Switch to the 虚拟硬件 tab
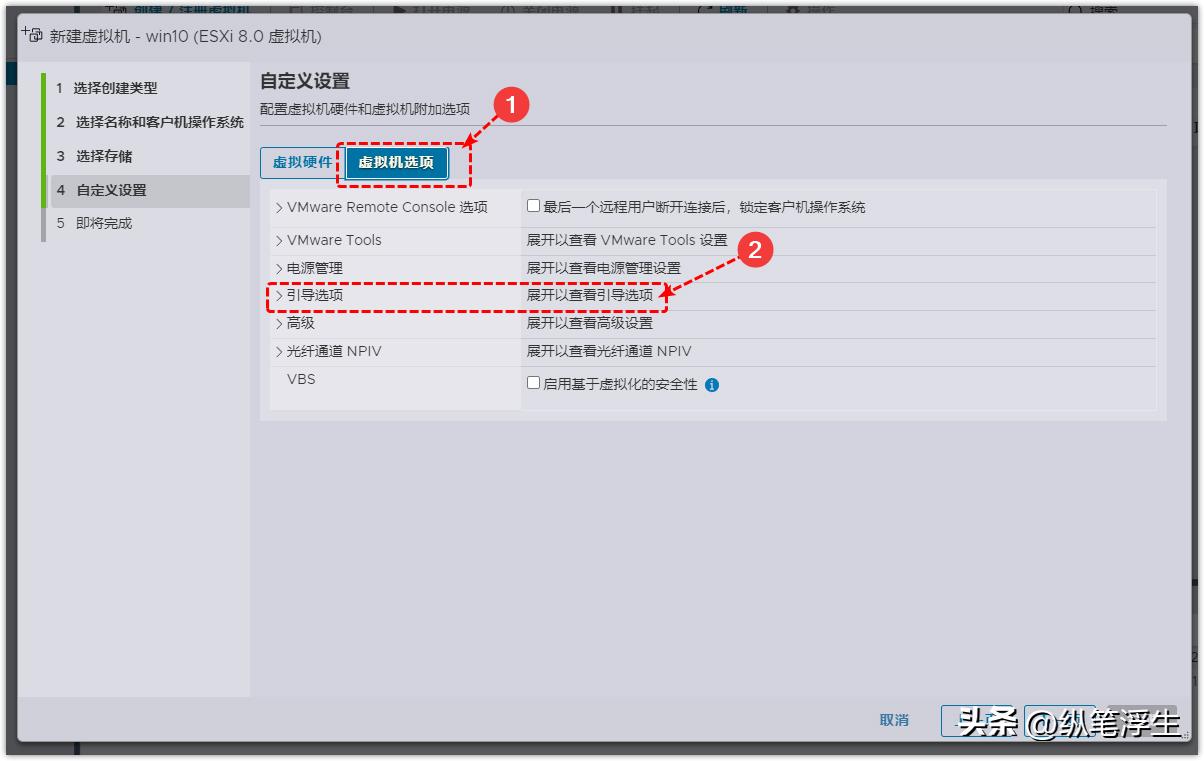The image size is (1204, 761). pyautogui.click(x=302, y=162)
